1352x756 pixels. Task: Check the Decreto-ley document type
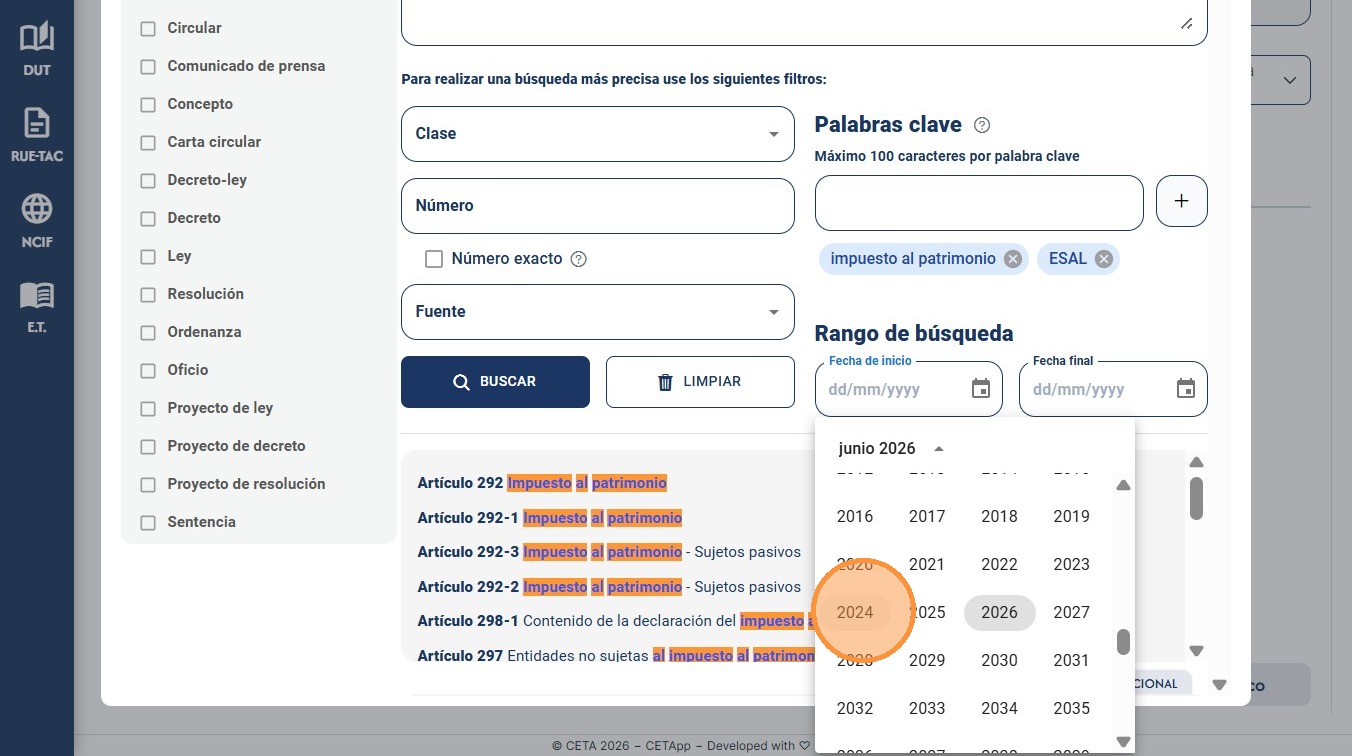148,181
